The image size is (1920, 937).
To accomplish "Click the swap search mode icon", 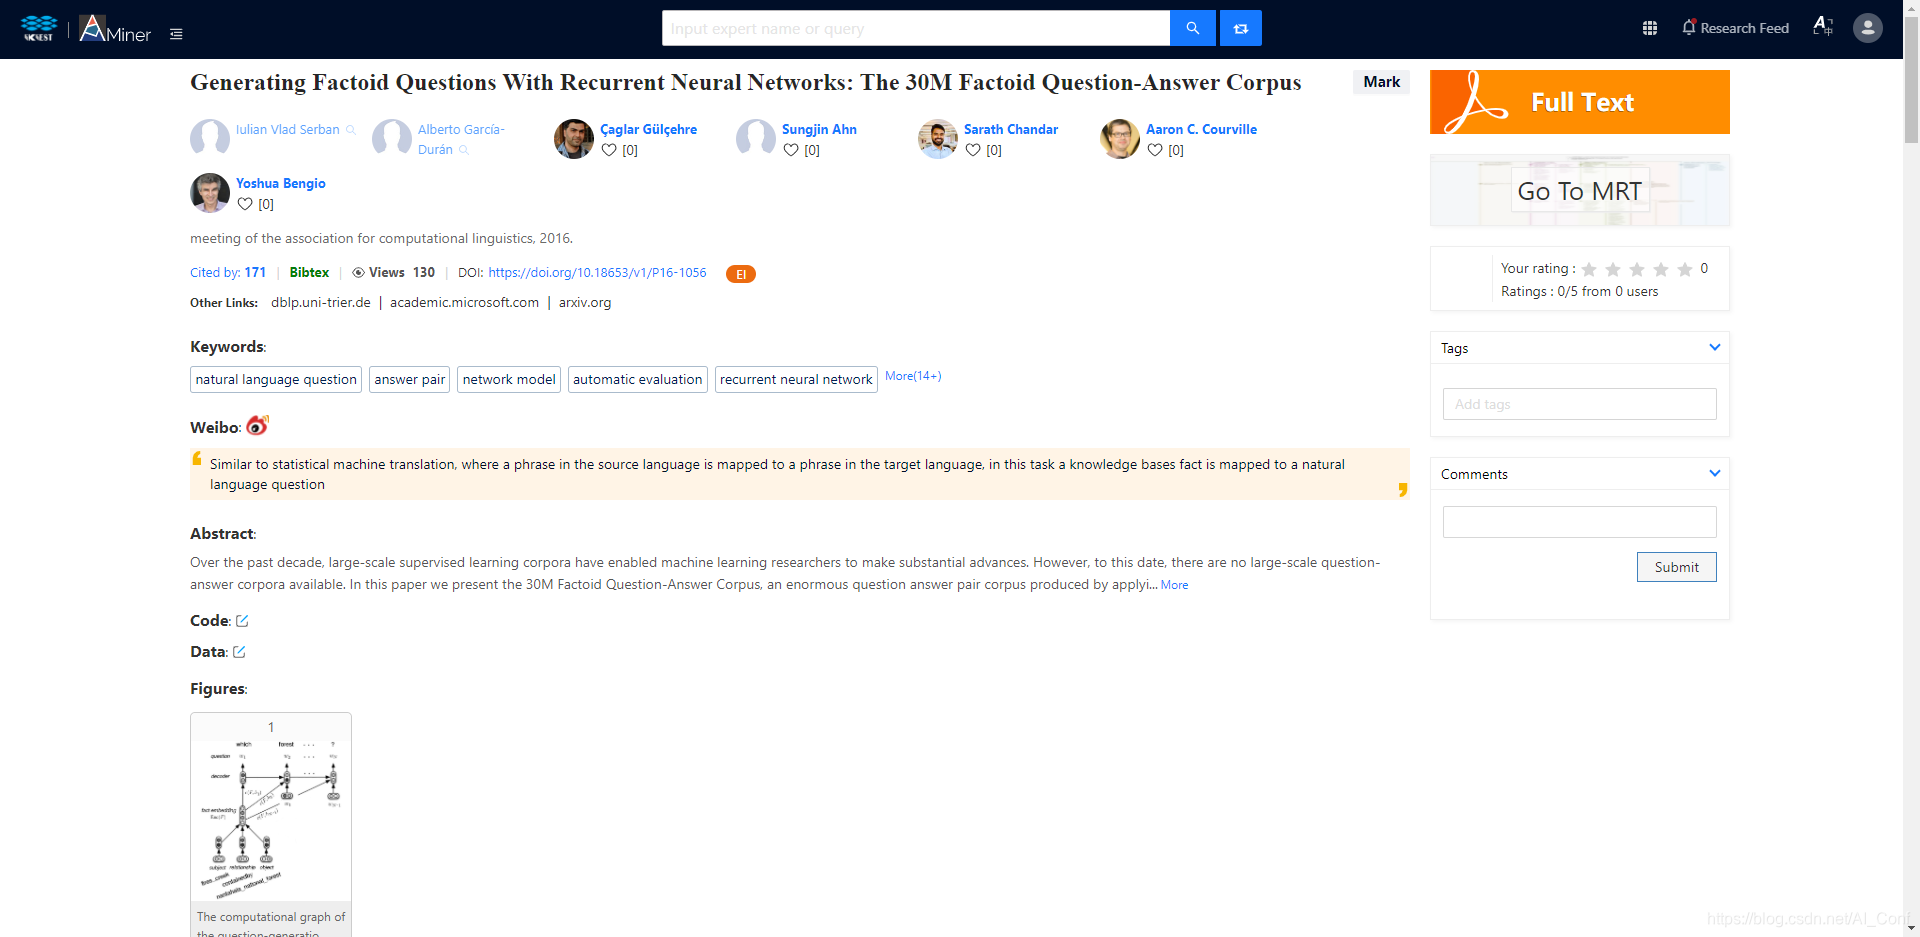I will pos(1241,28).
